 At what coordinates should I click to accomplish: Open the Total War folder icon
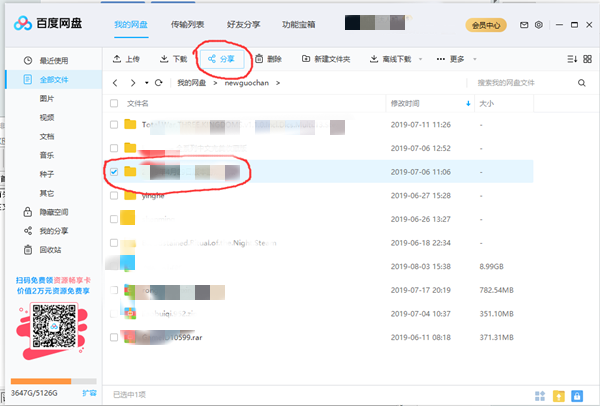click(x=130, y=124)
